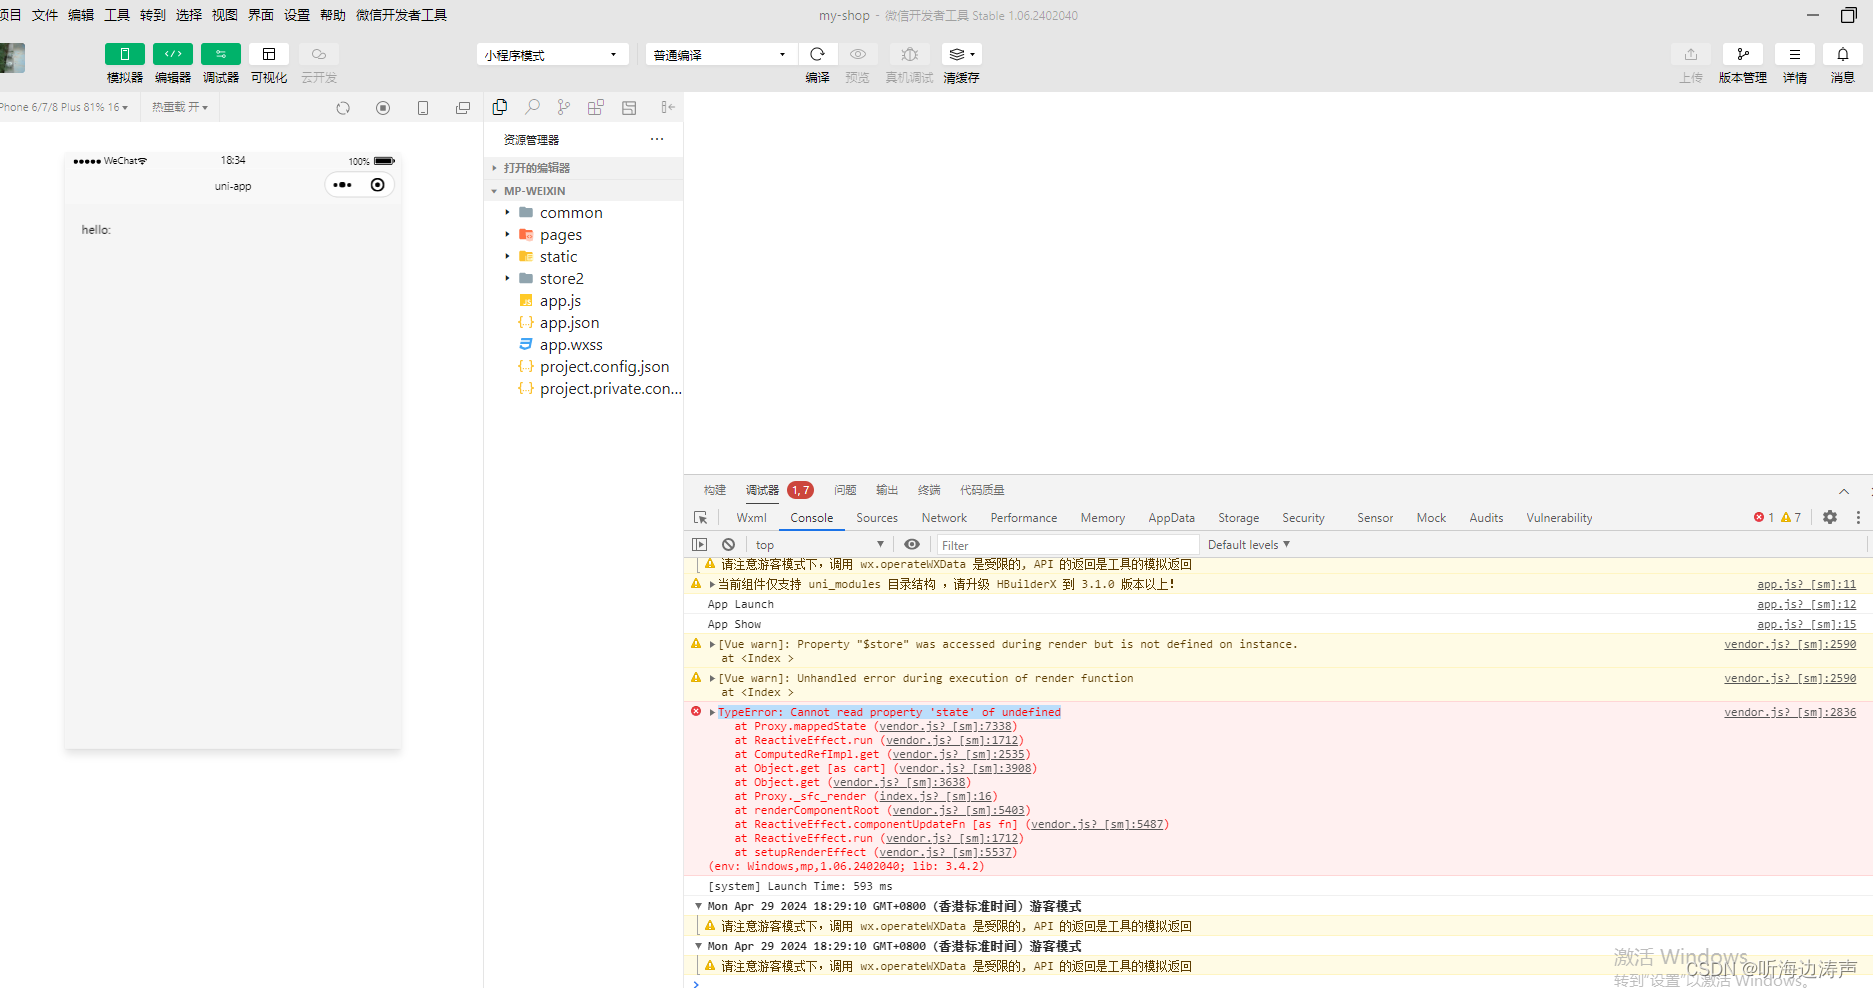Open the devtools more options menu

[1858, 518]
